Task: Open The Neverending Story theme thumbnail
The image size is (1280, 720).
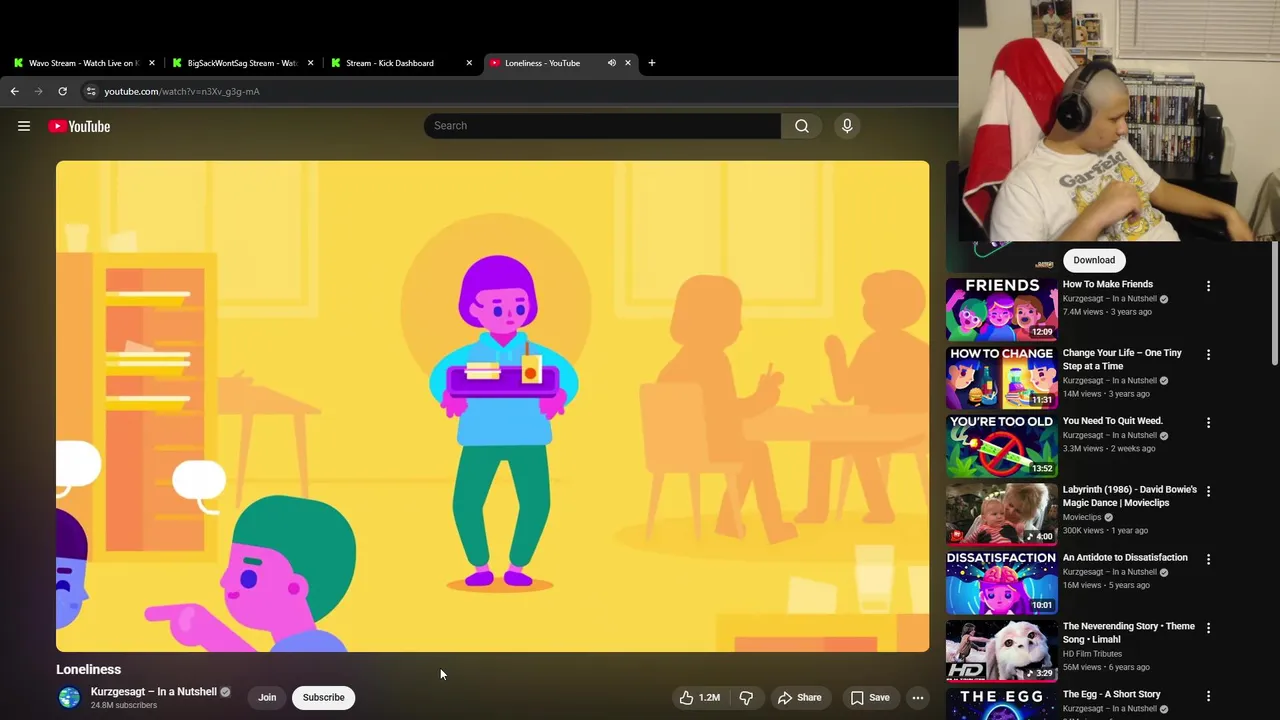Action: (1001, 651)
